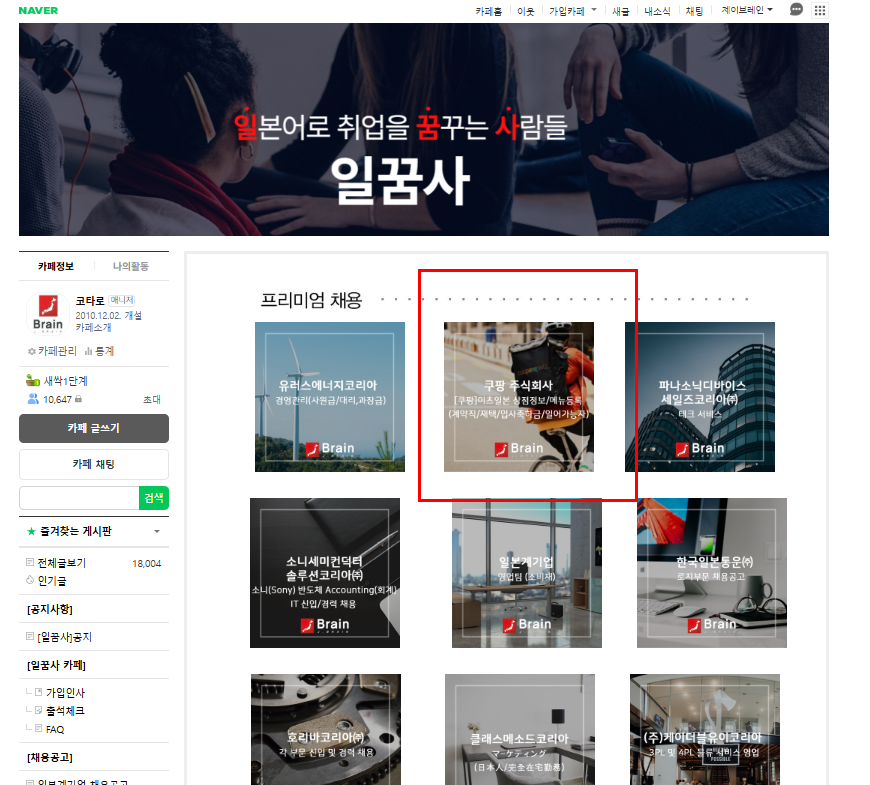This screenshot has width=870, height=785.
Task: Open 클래스메소드코리아 job card
Action: coord(520,729)
